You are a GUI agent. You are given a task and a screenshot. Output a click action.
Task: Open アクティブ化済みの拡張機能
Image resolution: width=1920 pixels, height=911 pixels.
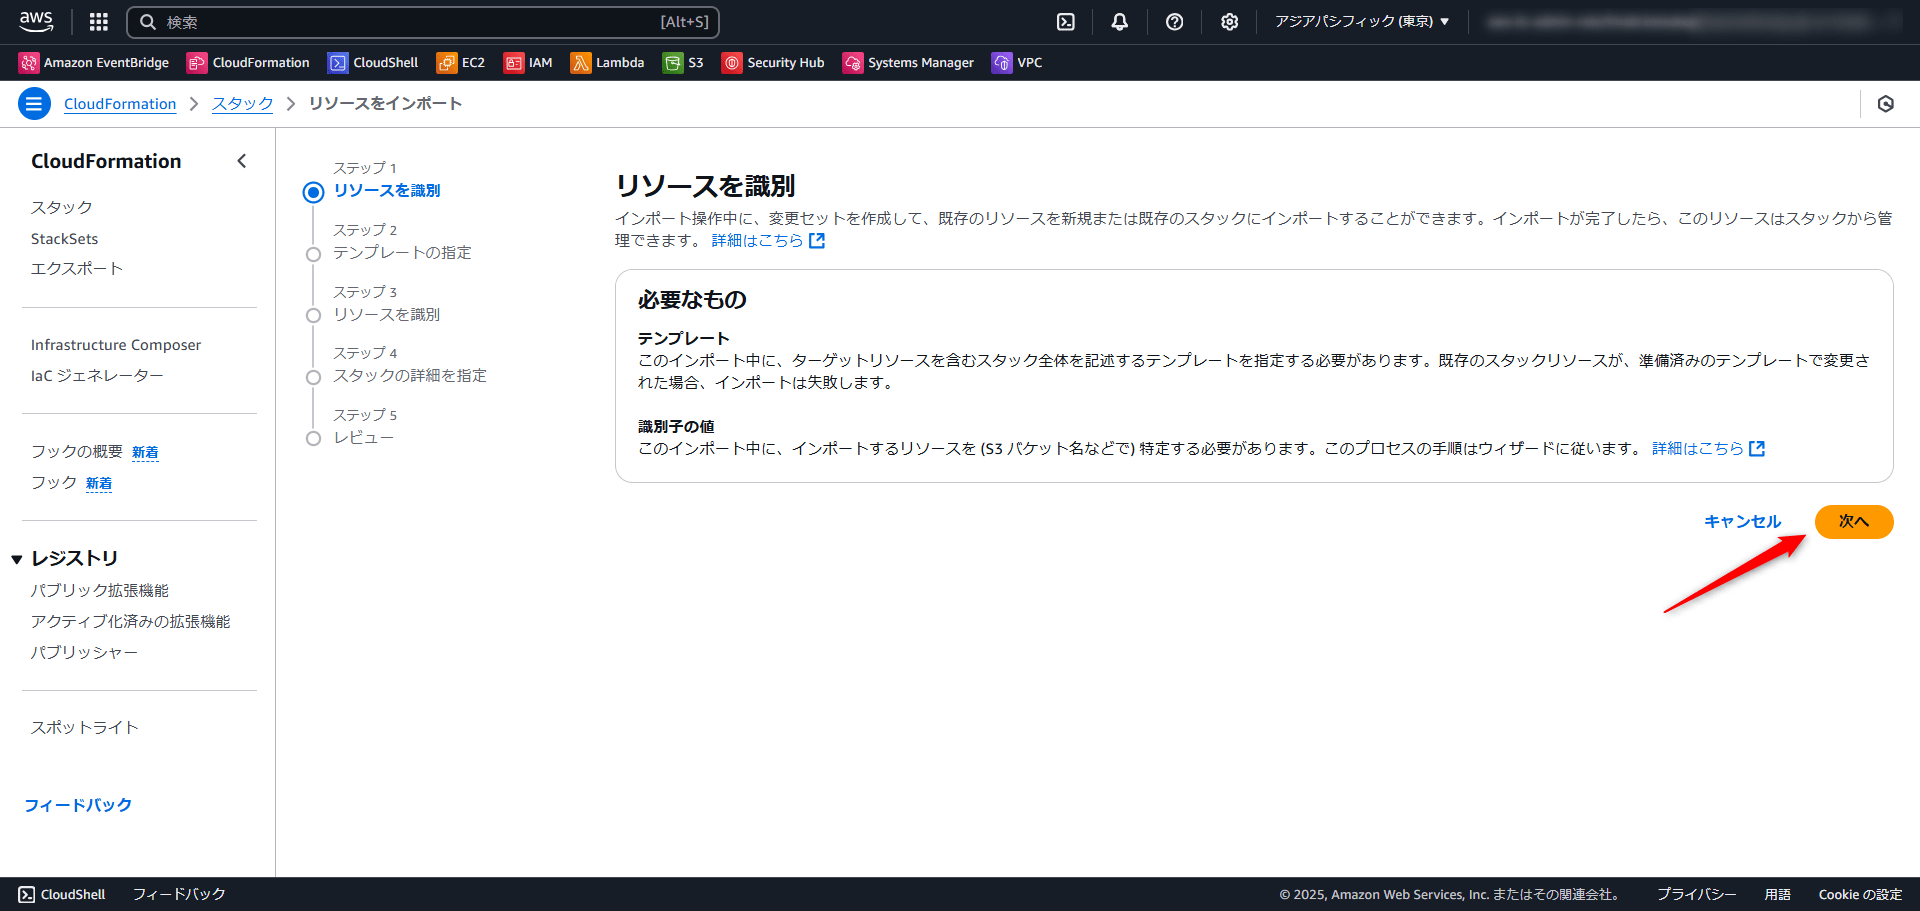point(131,622)
